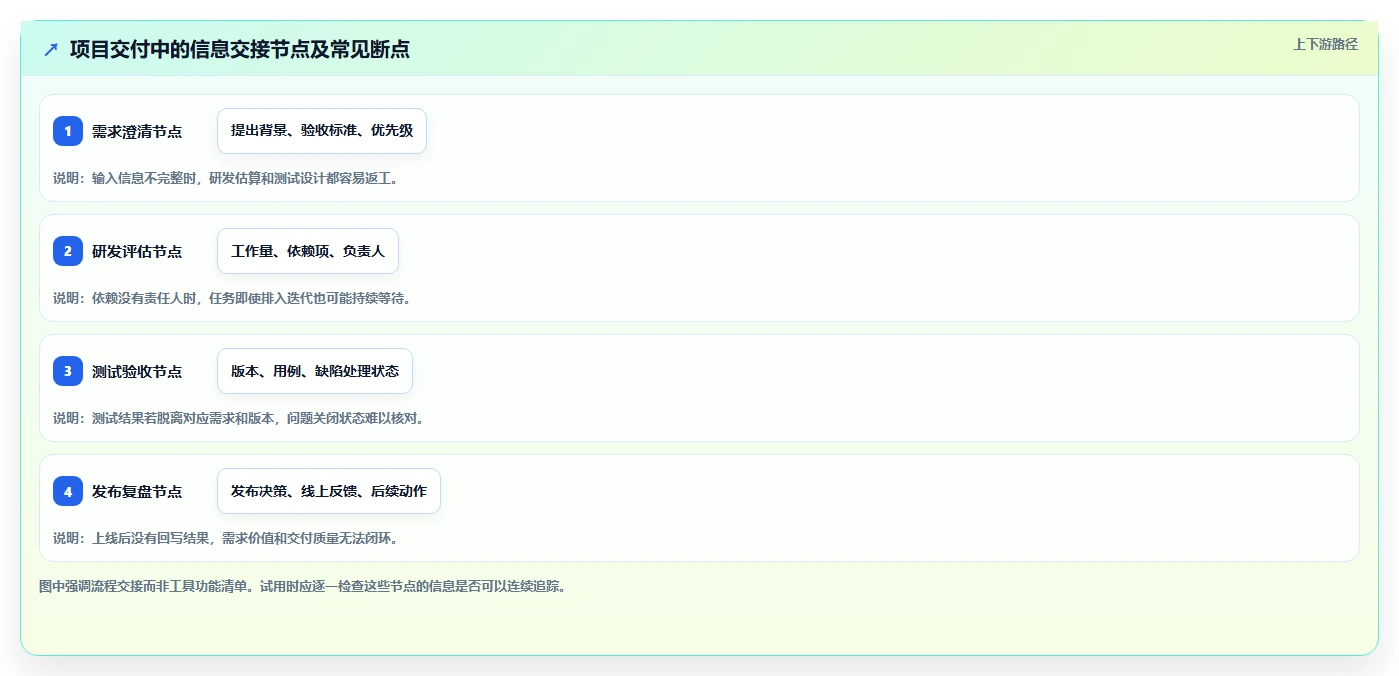The width and height of the screenshot is (1399, 676).
Task: Click the arrow icon beside the title
Action: coord(51,49)
